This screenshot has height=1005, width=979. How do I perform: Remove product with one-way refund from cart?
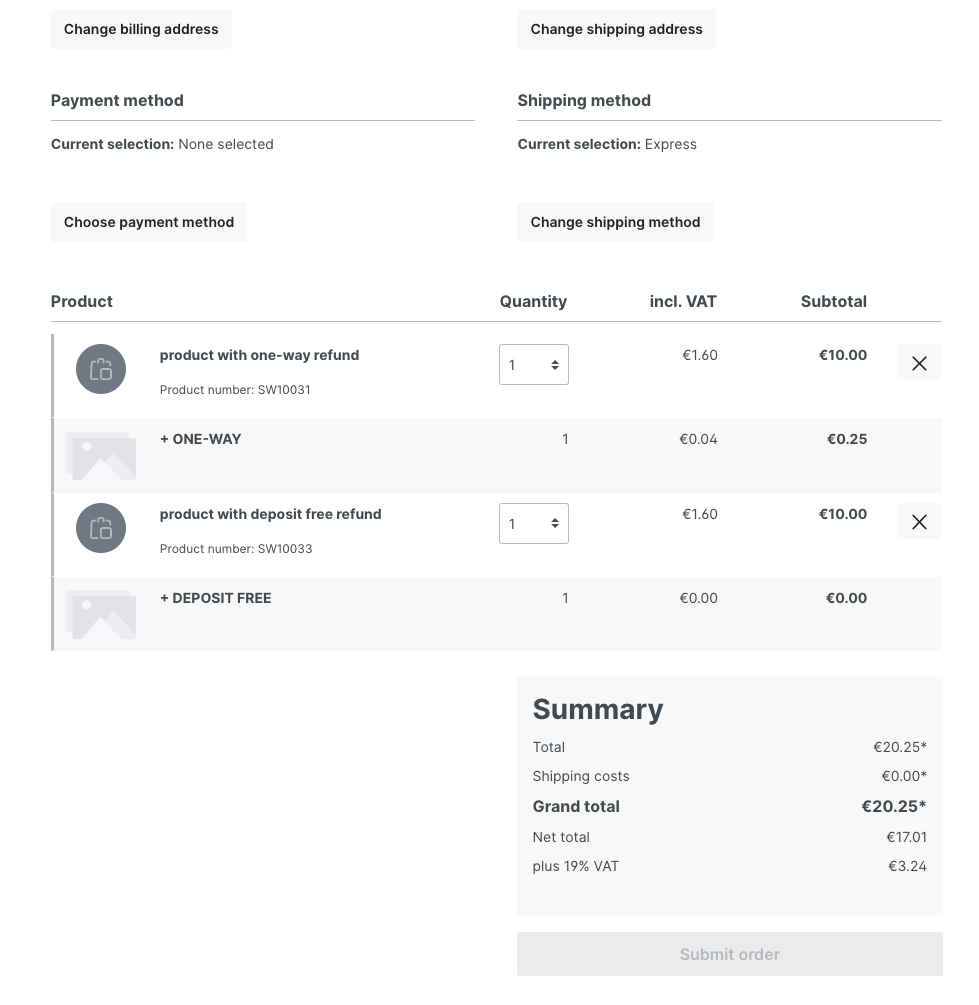point(919,363)
